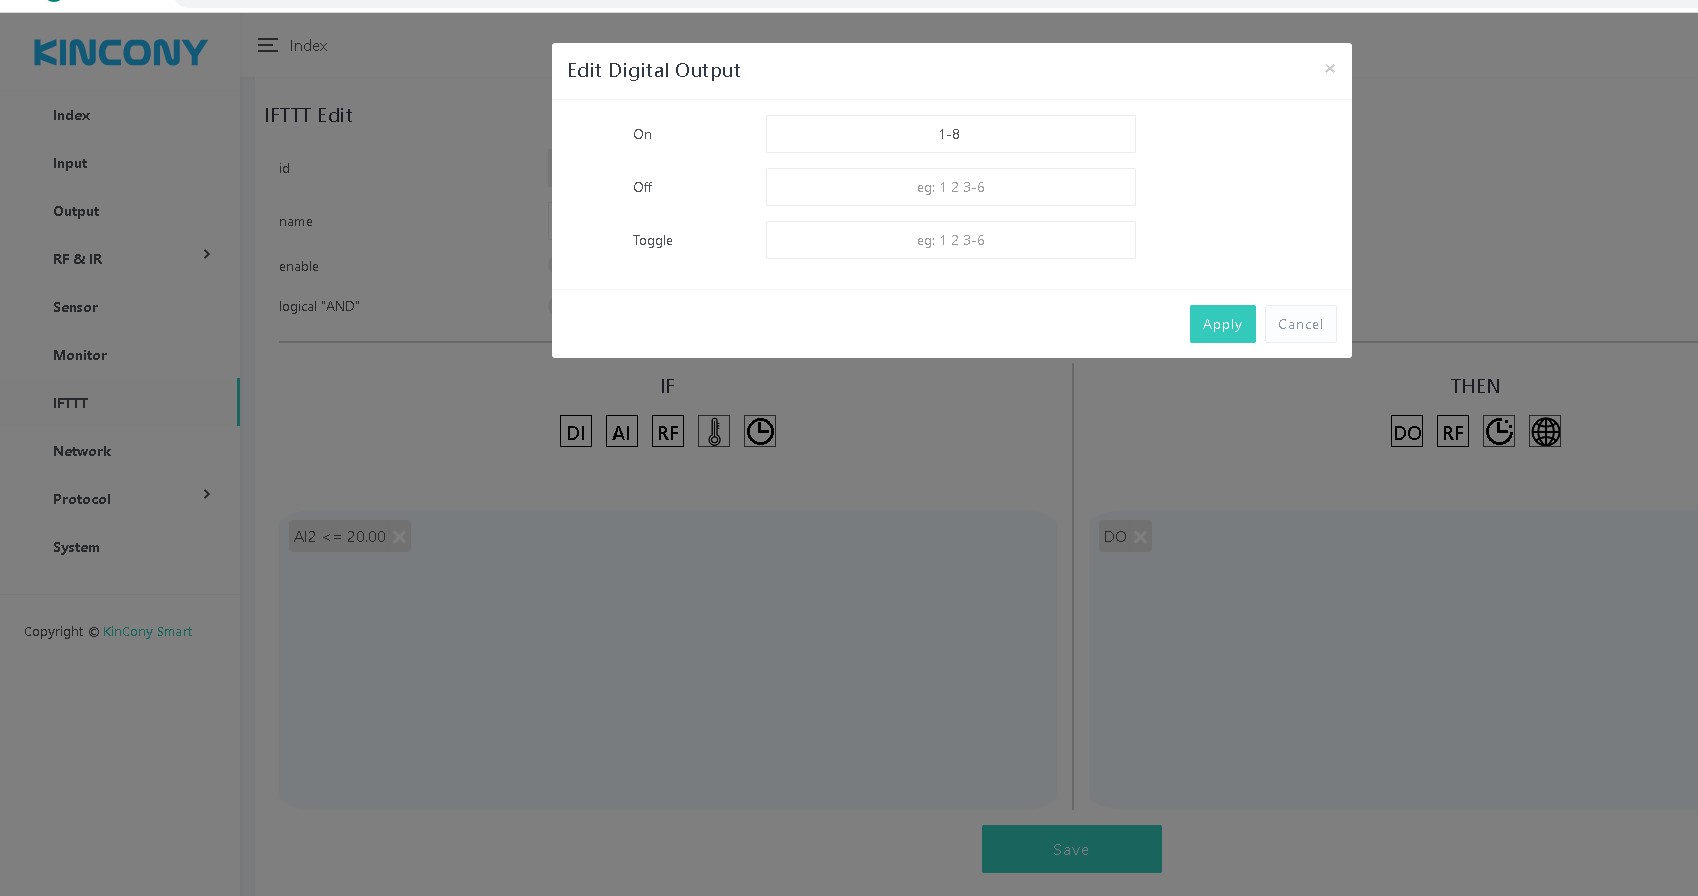Image resolution: width=1698 pixels, height=896 pixels.
Task: Click the globe network action icon
Action: (1544, 432)
